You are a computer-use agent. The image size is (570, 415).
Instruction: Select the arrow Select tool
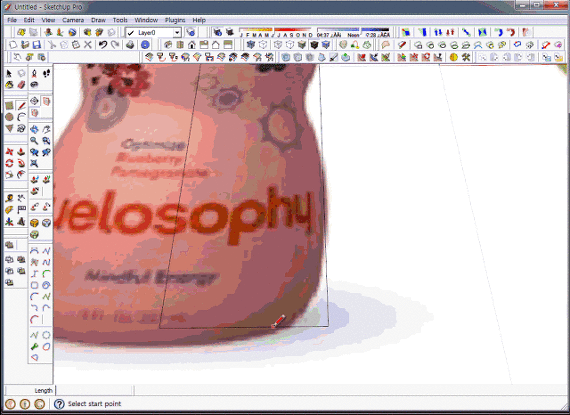pyautogui.click(x=9, y=73)
